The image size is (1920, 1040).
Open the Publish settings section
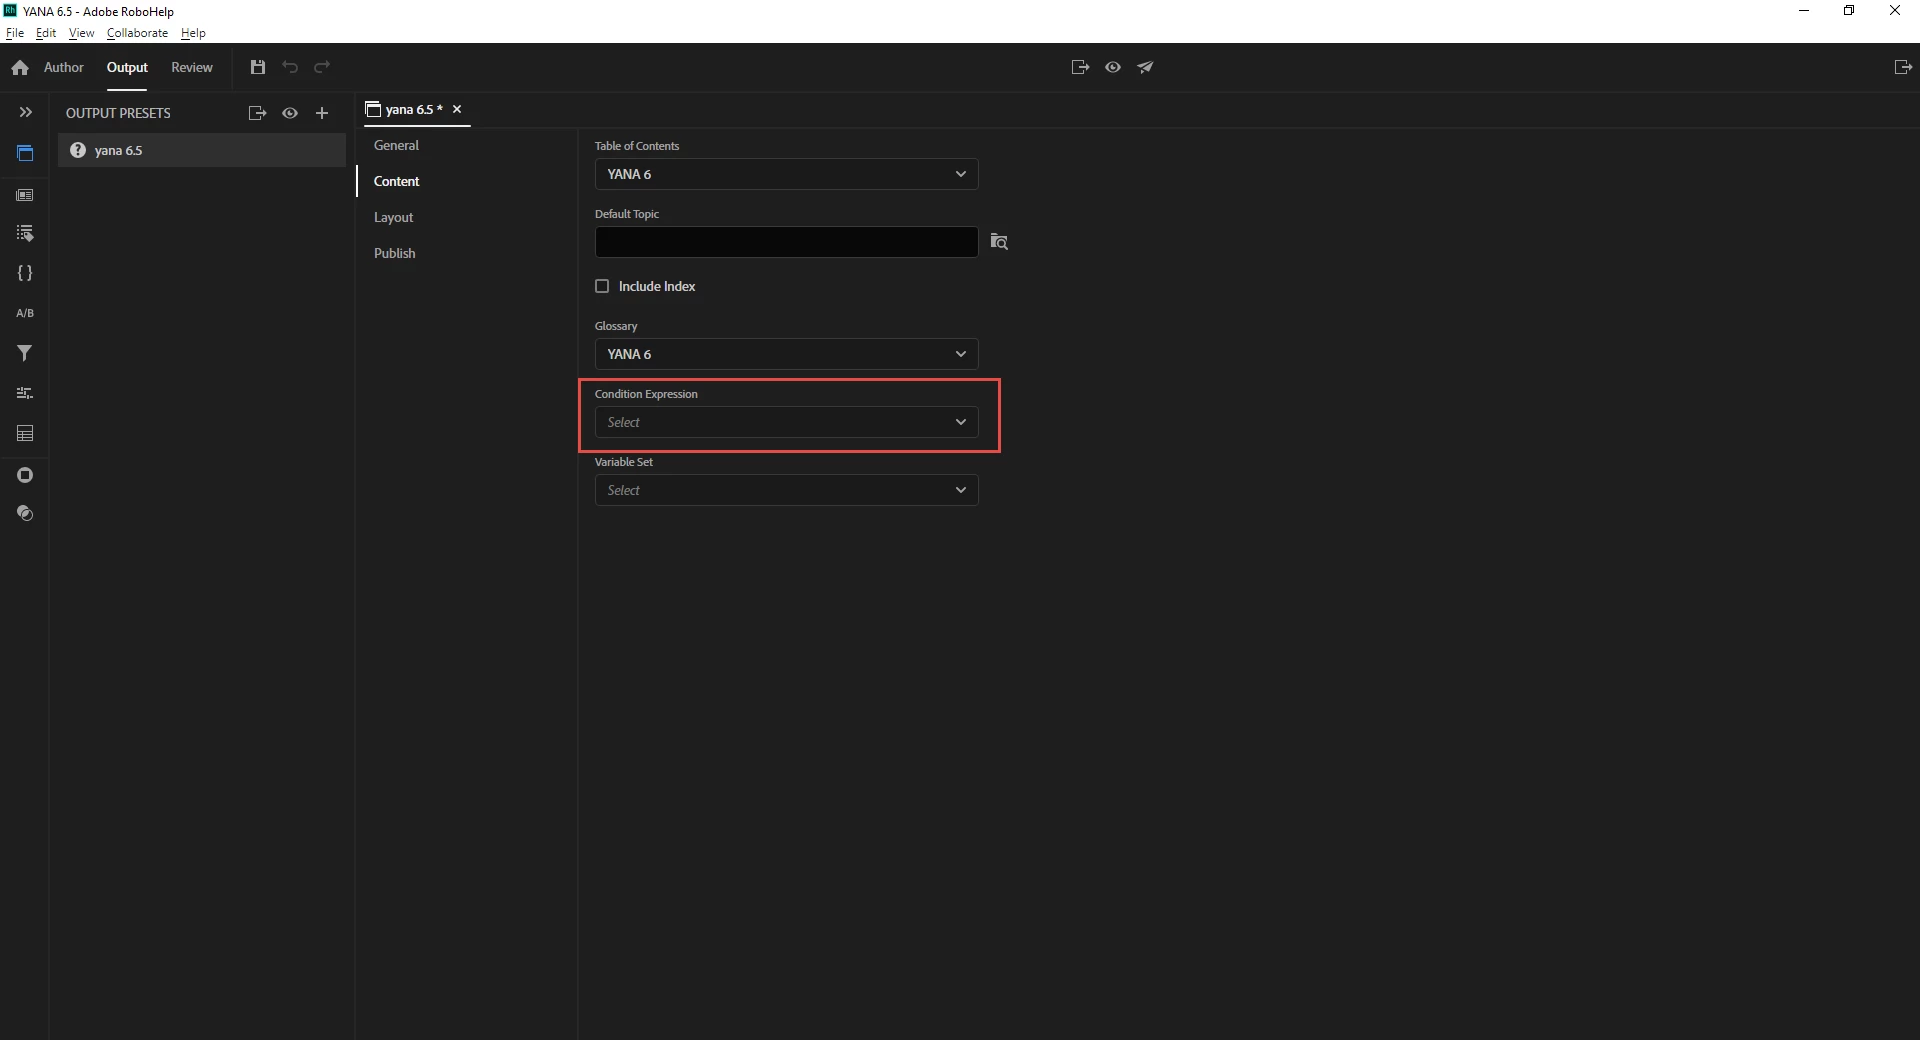(394, 253)
